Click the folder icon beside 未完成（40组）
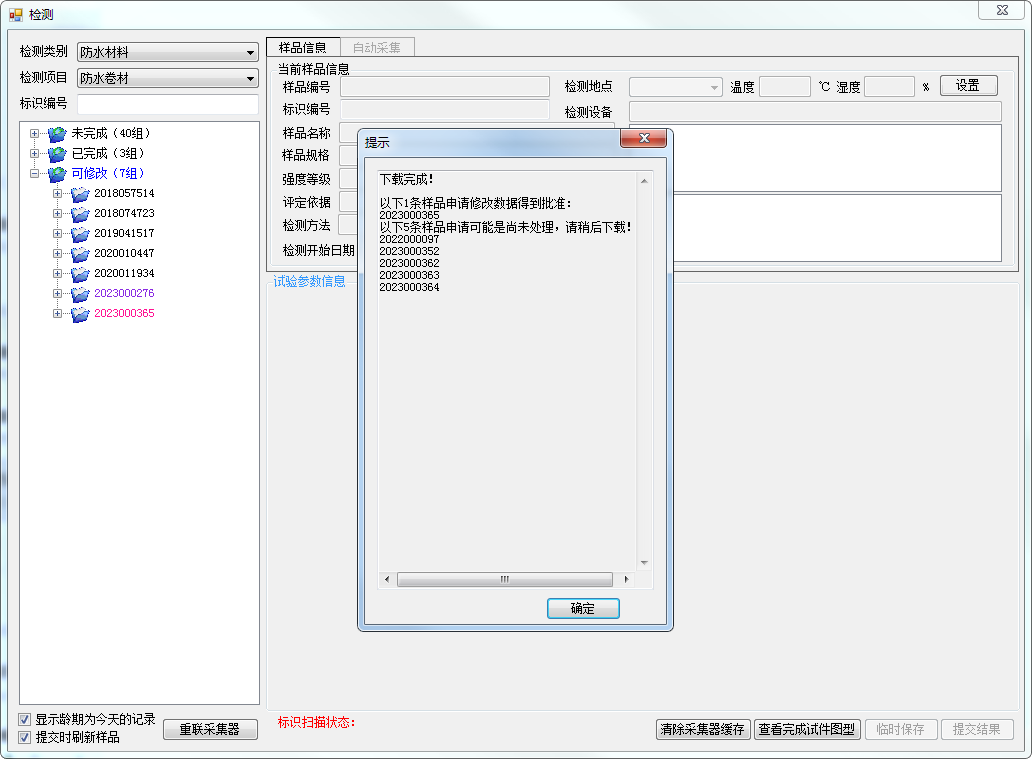Screen dimensions: 1032x759 click(57, 134)
